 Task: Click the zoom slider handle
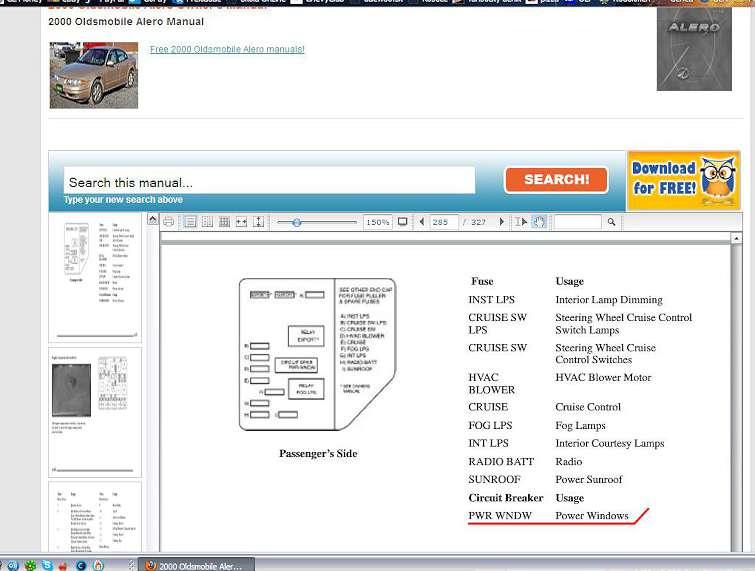tap(297, 222)
